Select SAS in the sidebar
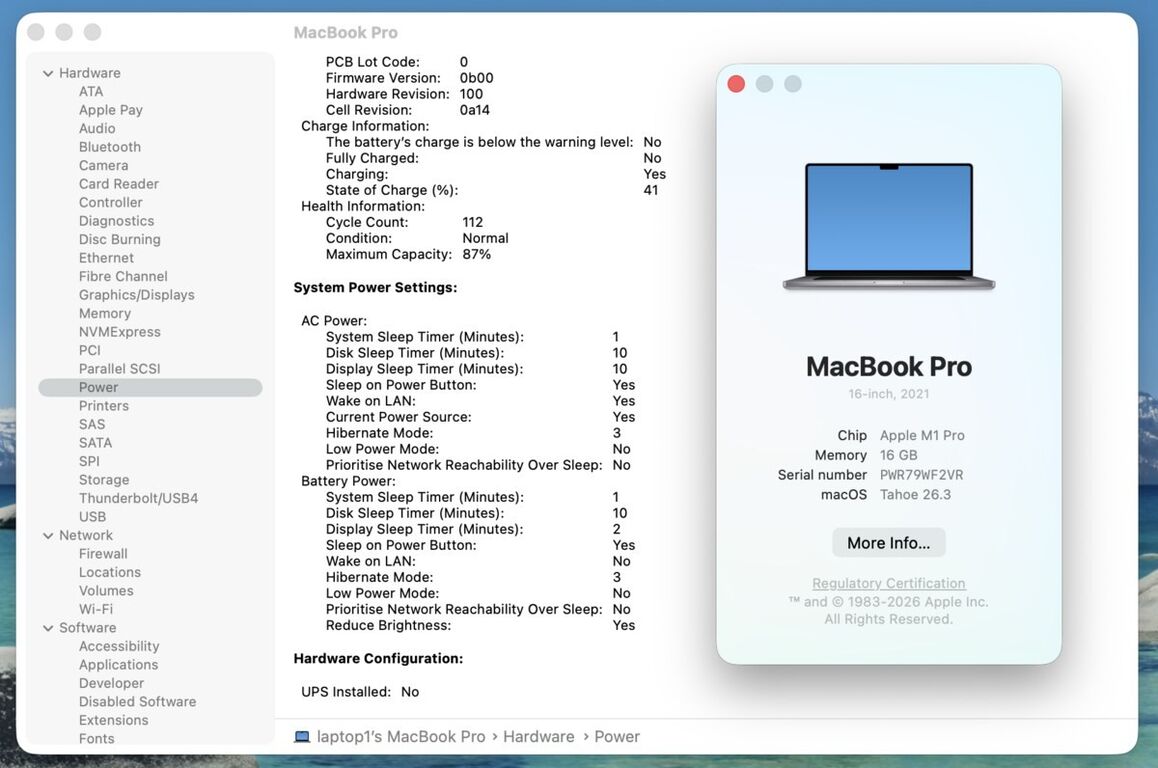Screen dimensions: 1158x768 click(x=92, y=424)
